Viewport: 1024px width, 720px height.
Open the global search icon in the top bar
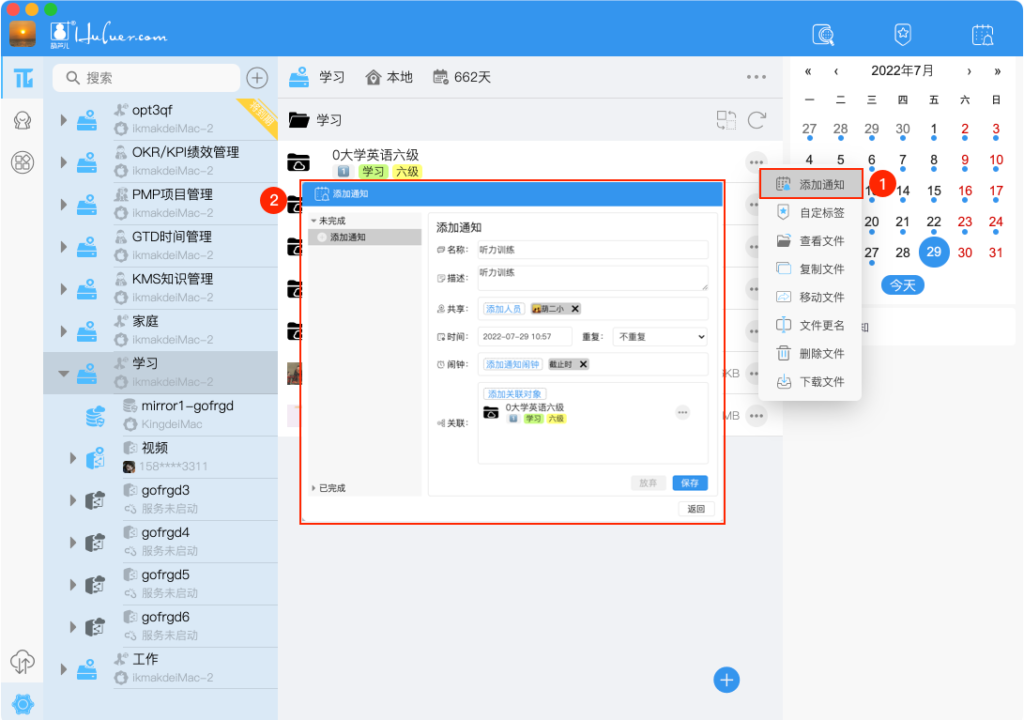[823, 34]
